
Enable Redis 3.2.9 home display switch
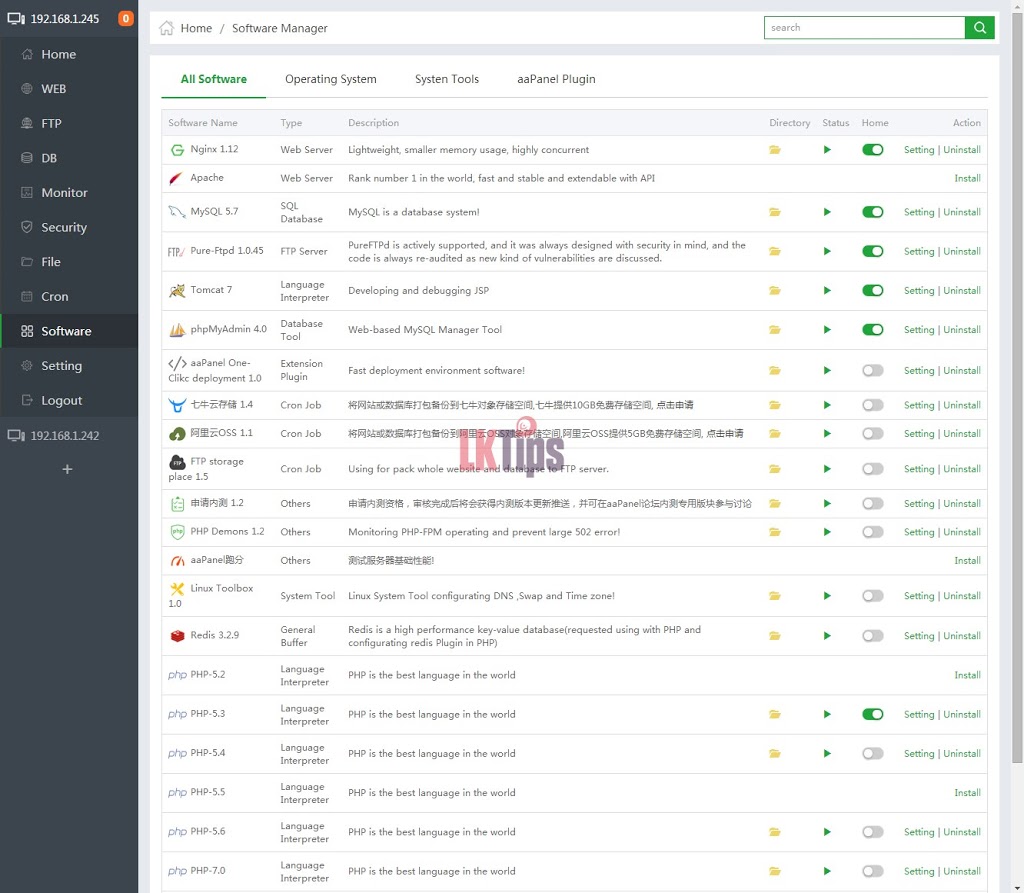[x=872, y=636]
